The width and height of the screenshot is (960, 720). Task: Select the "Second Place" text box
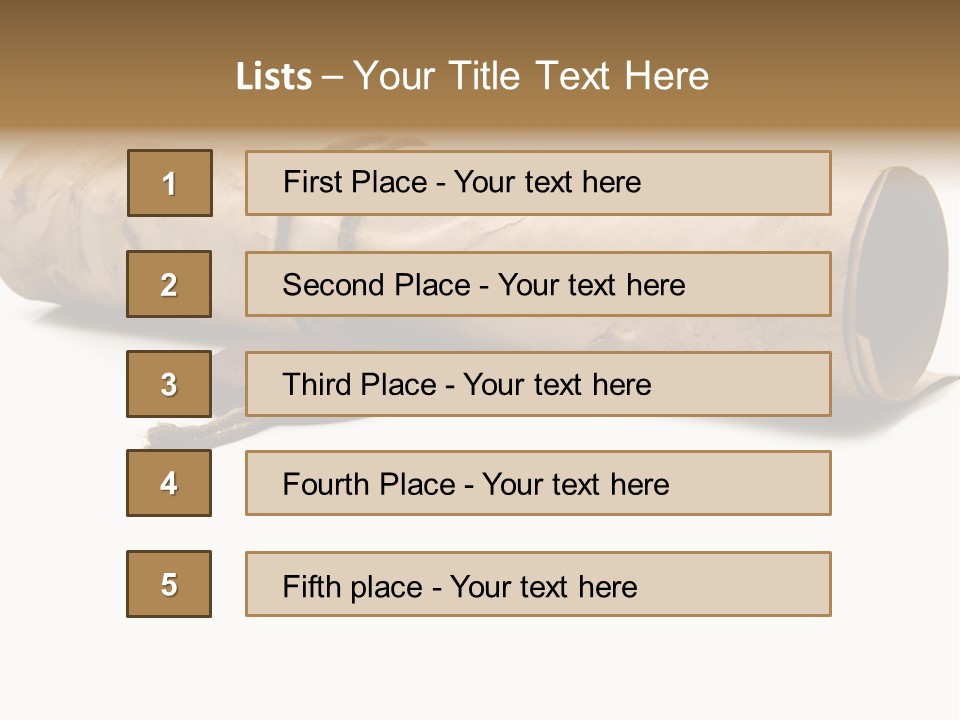[538, 284]
